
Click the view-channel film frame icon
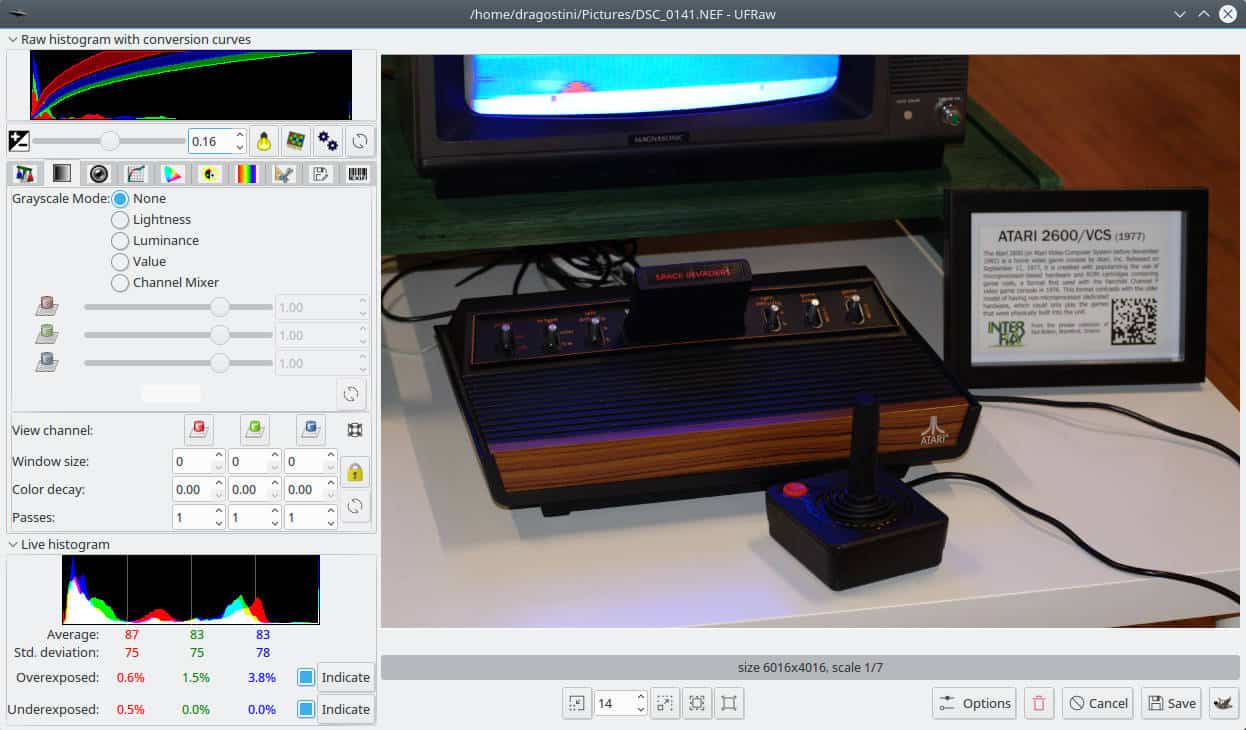(354, 430)
